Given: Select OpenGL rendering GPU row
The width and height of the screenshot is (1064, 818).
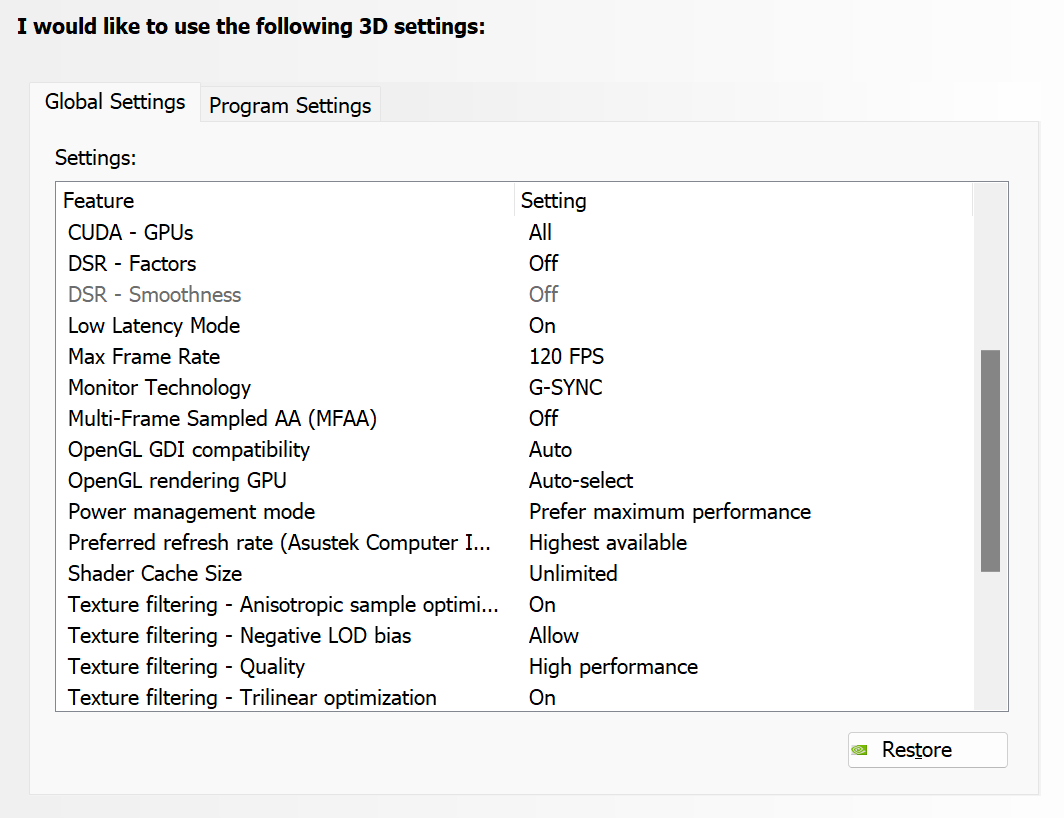Looking at the screenshot, I should (177, 481).
